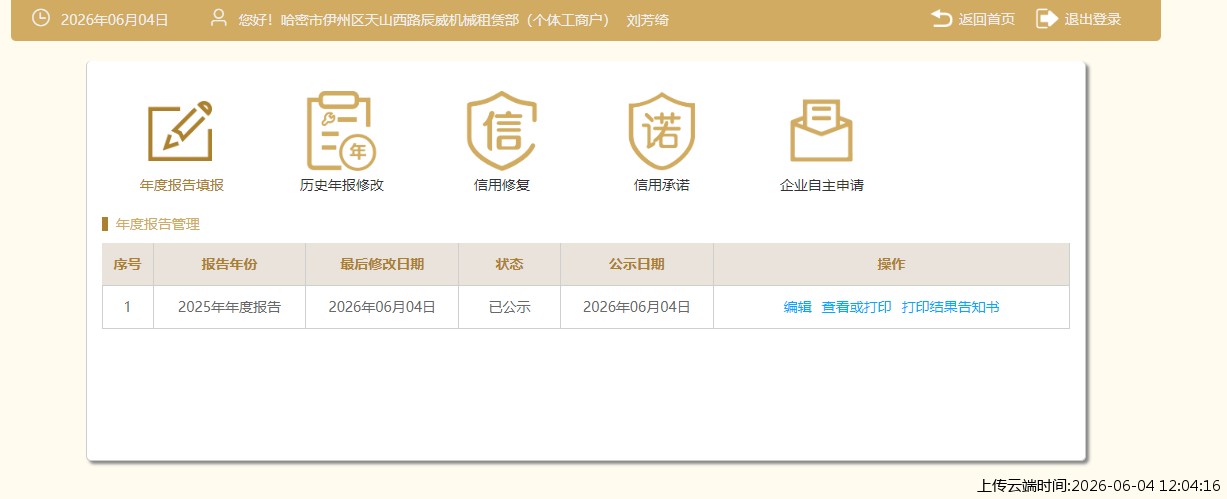Open the 信用承诺 shield icon

(x=661, y=131)
